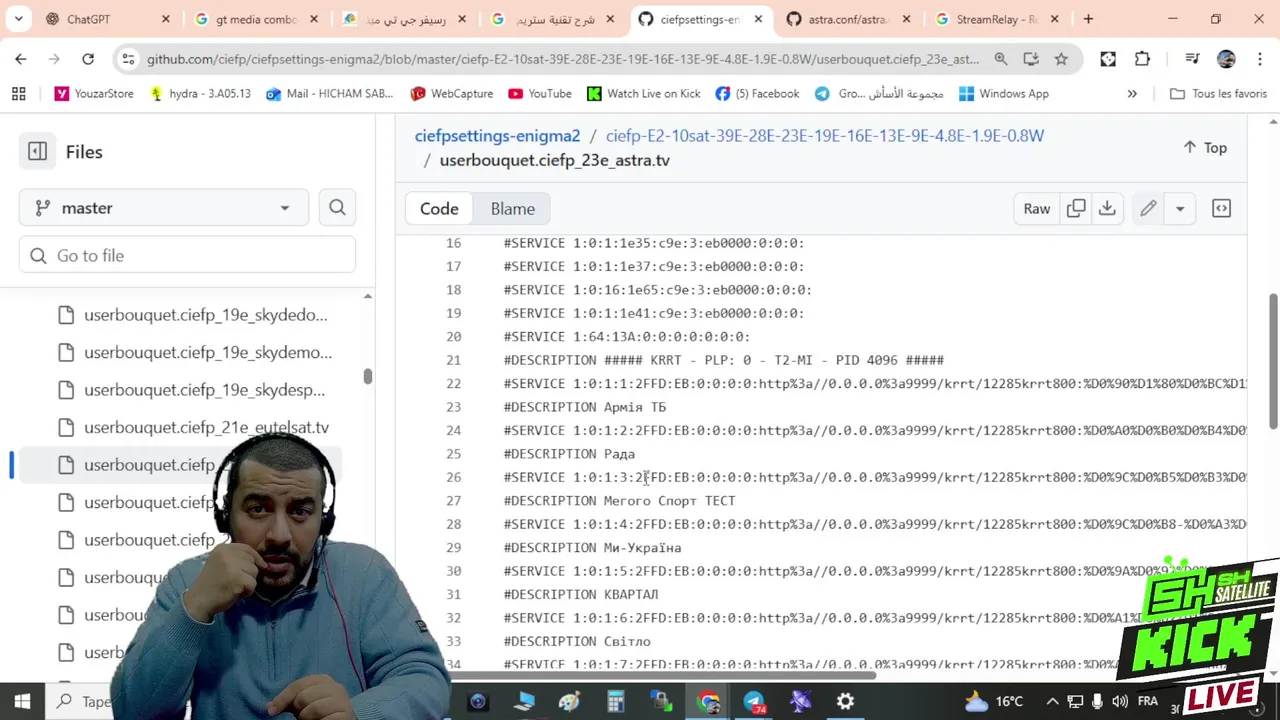Open the file search magnifier button
The width and height of the screenshot is (1280, 720).
pyautogui.click(x=337, y=208)
